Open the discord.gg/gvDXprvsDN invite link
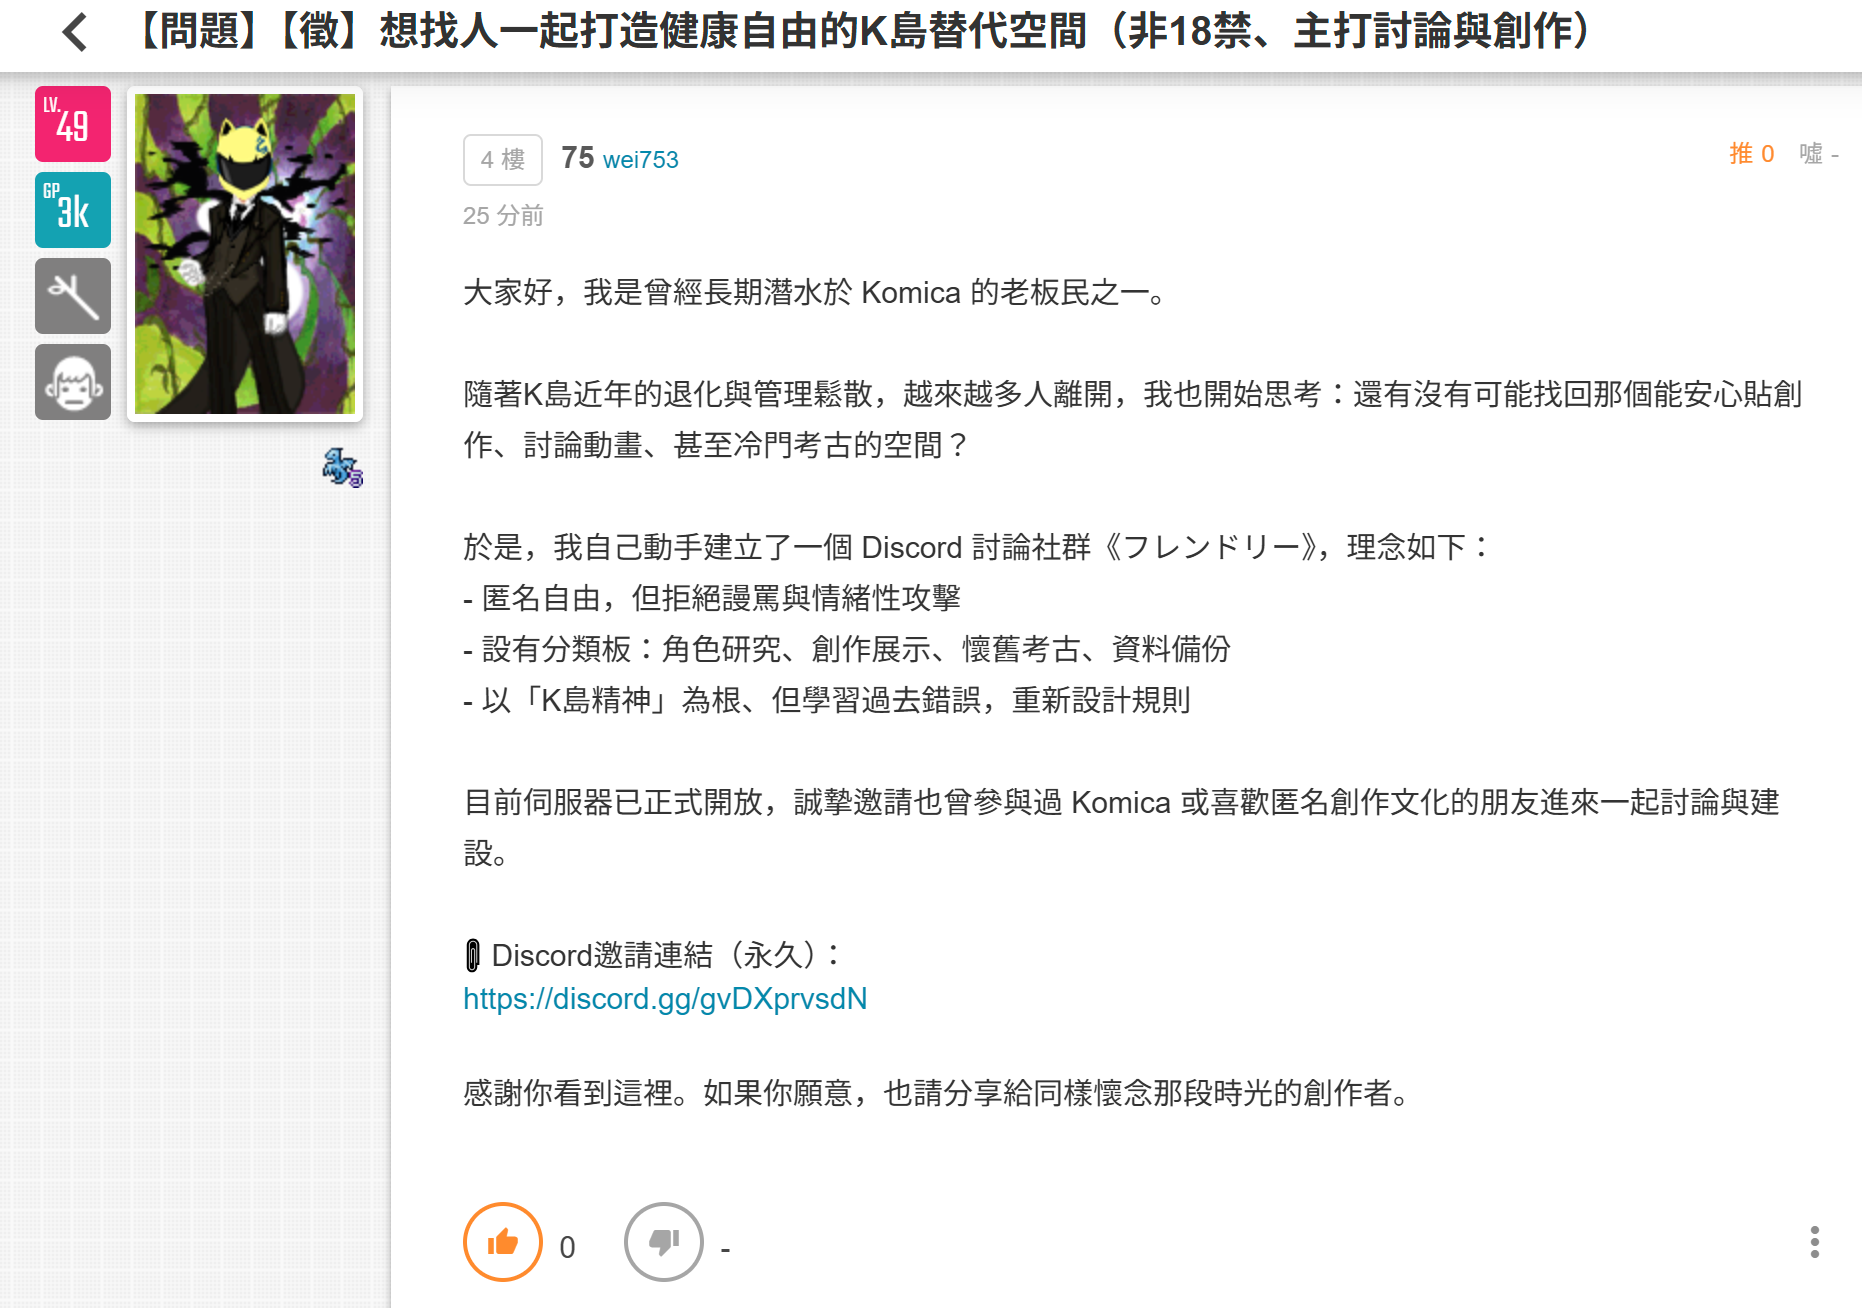Image resolution: width=1862 pixels, height=1308 pixels. tap(665, 999)
